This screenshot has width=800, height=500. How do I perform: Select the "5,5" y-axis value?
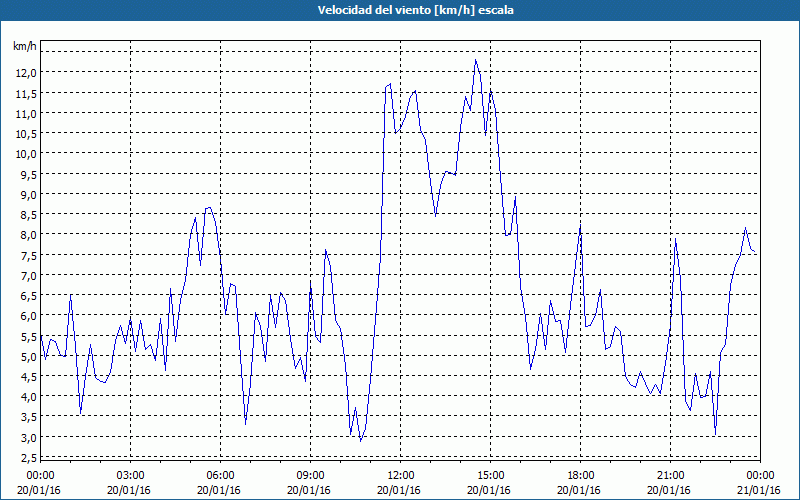(x=28, y=336)
